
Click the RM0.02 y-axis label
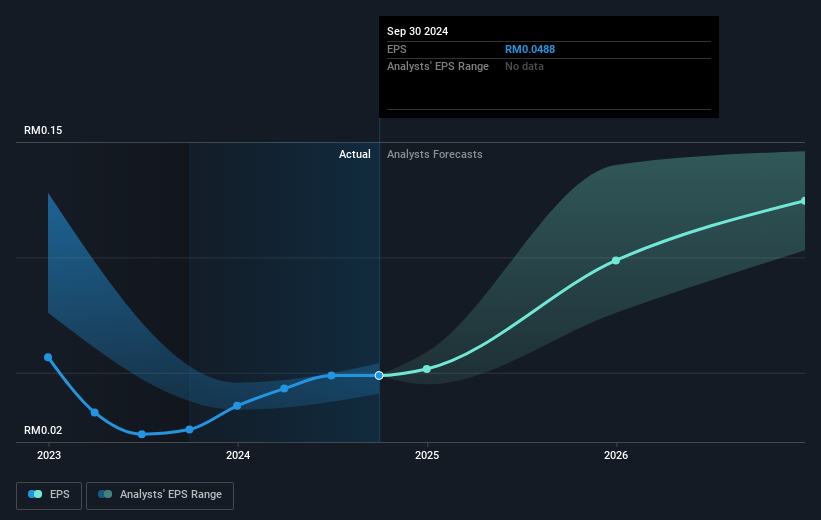[43, 430]
